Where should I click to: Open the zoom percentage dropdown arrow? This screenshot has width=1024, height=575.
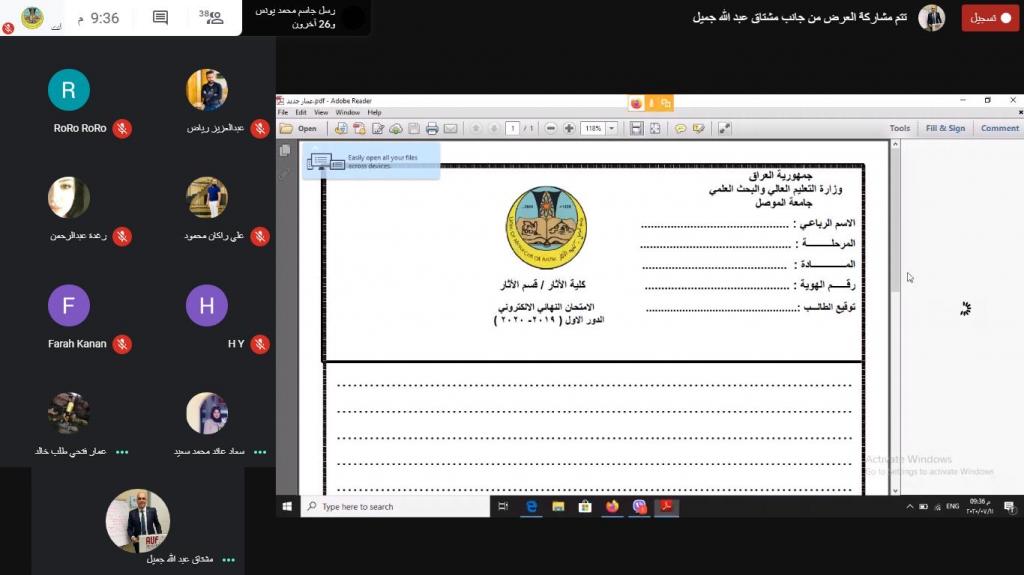[611, 128]
